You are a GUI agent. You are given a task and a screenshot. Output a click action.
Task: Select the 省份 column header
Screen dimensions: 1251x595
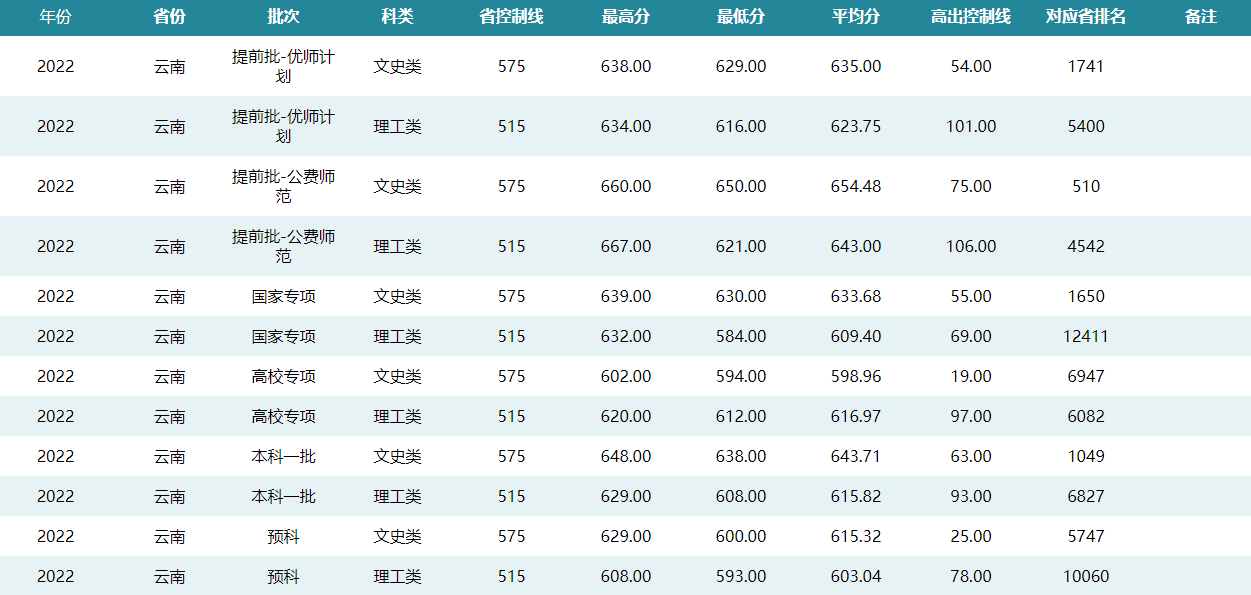(x=169, y=17)
